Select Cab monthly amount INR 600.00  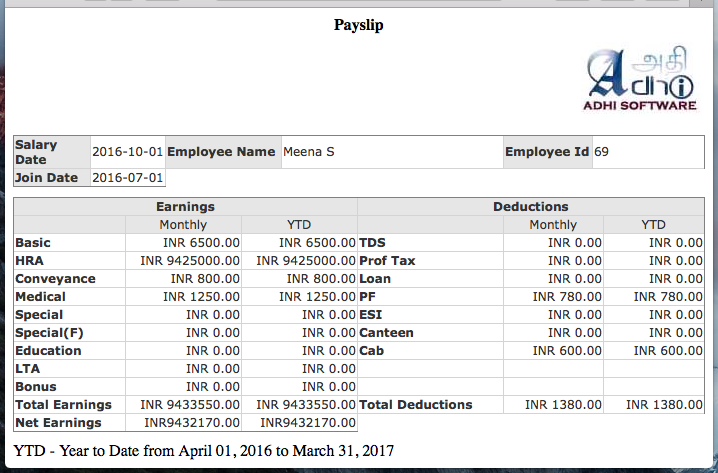click(567, 351)
